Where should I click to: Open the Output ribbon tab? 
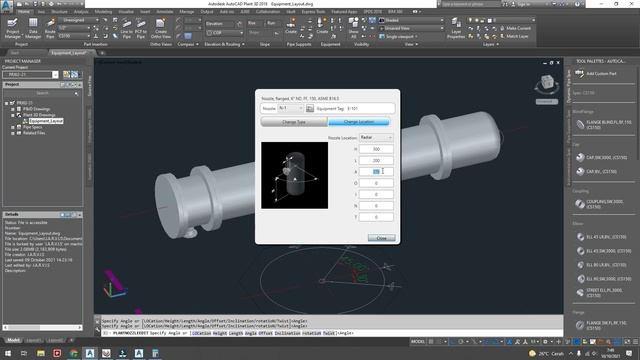(207, 12)
